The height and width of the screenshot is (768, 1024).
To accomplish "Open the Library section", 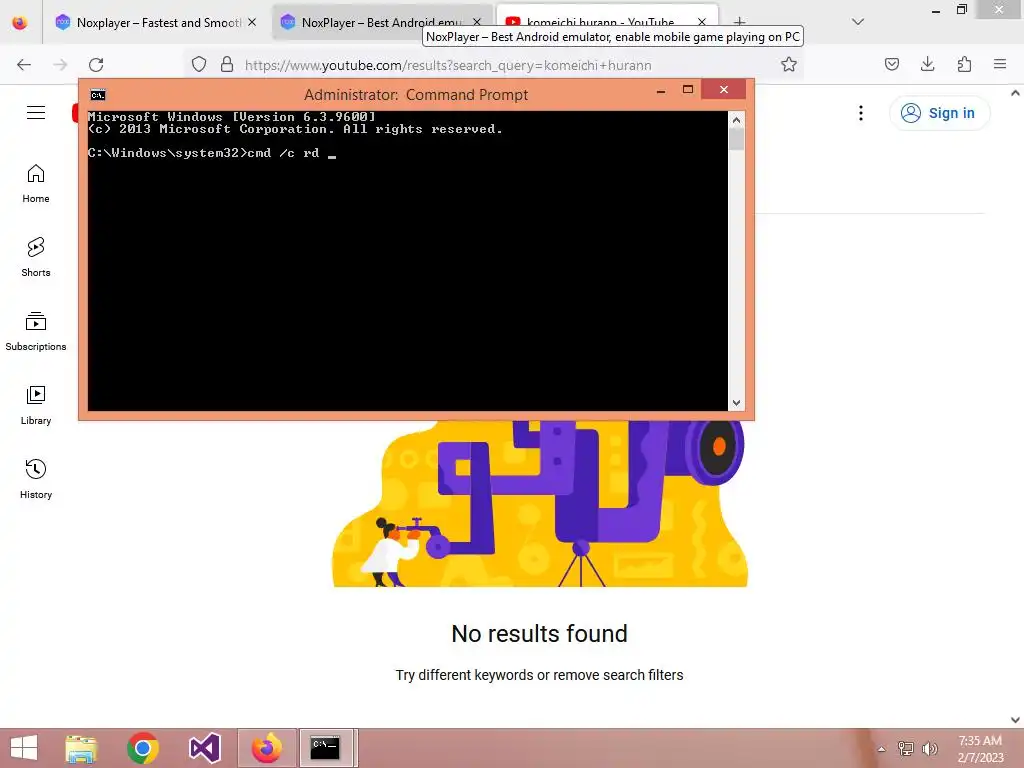I will (x=36, y=406).
